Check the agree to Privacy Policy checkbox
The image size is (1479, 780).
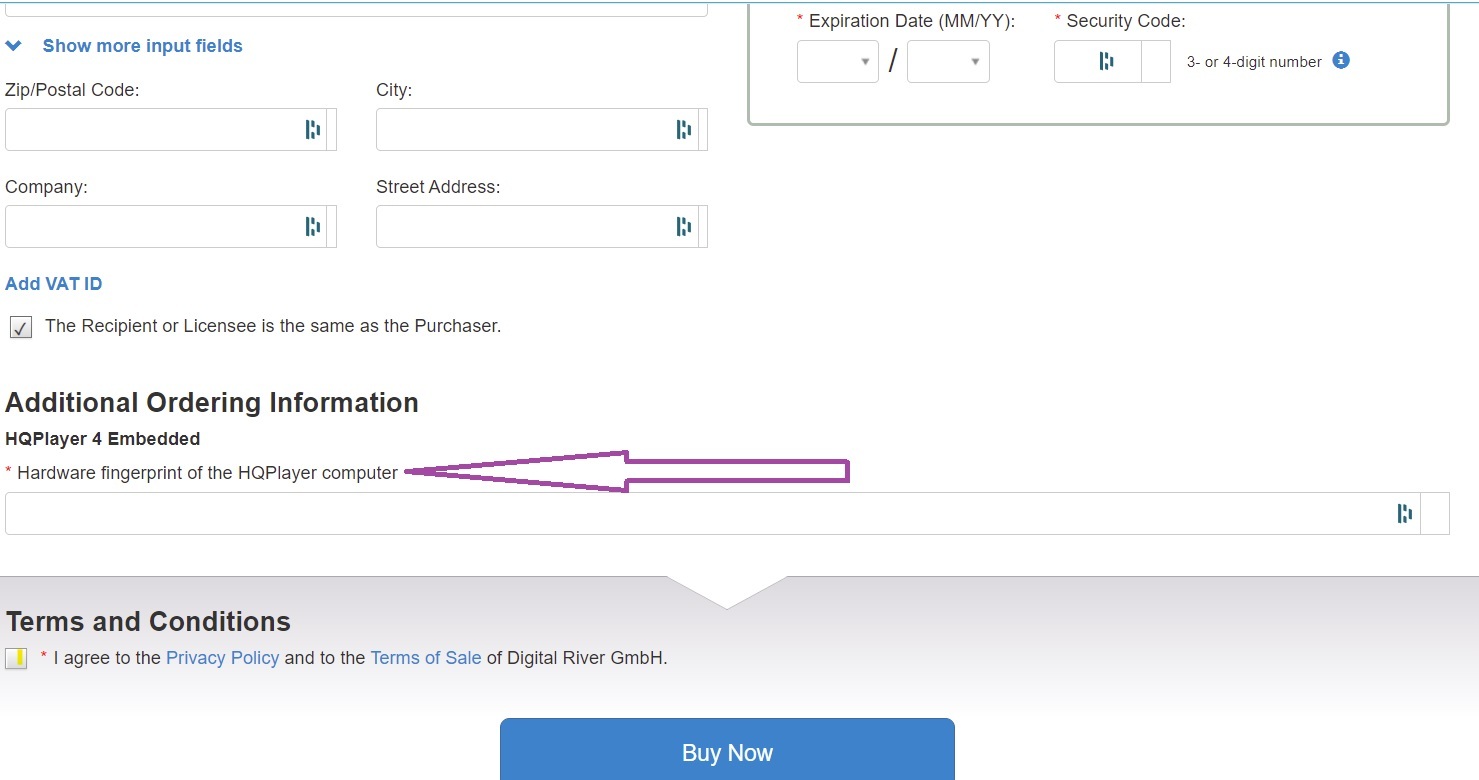click(16, 658)
